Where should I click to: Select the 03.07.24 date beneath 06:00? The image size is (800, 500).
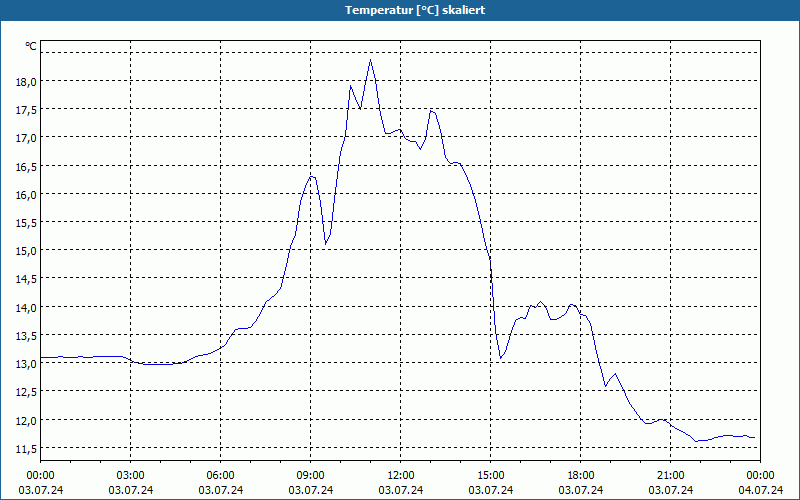[220, 490]
